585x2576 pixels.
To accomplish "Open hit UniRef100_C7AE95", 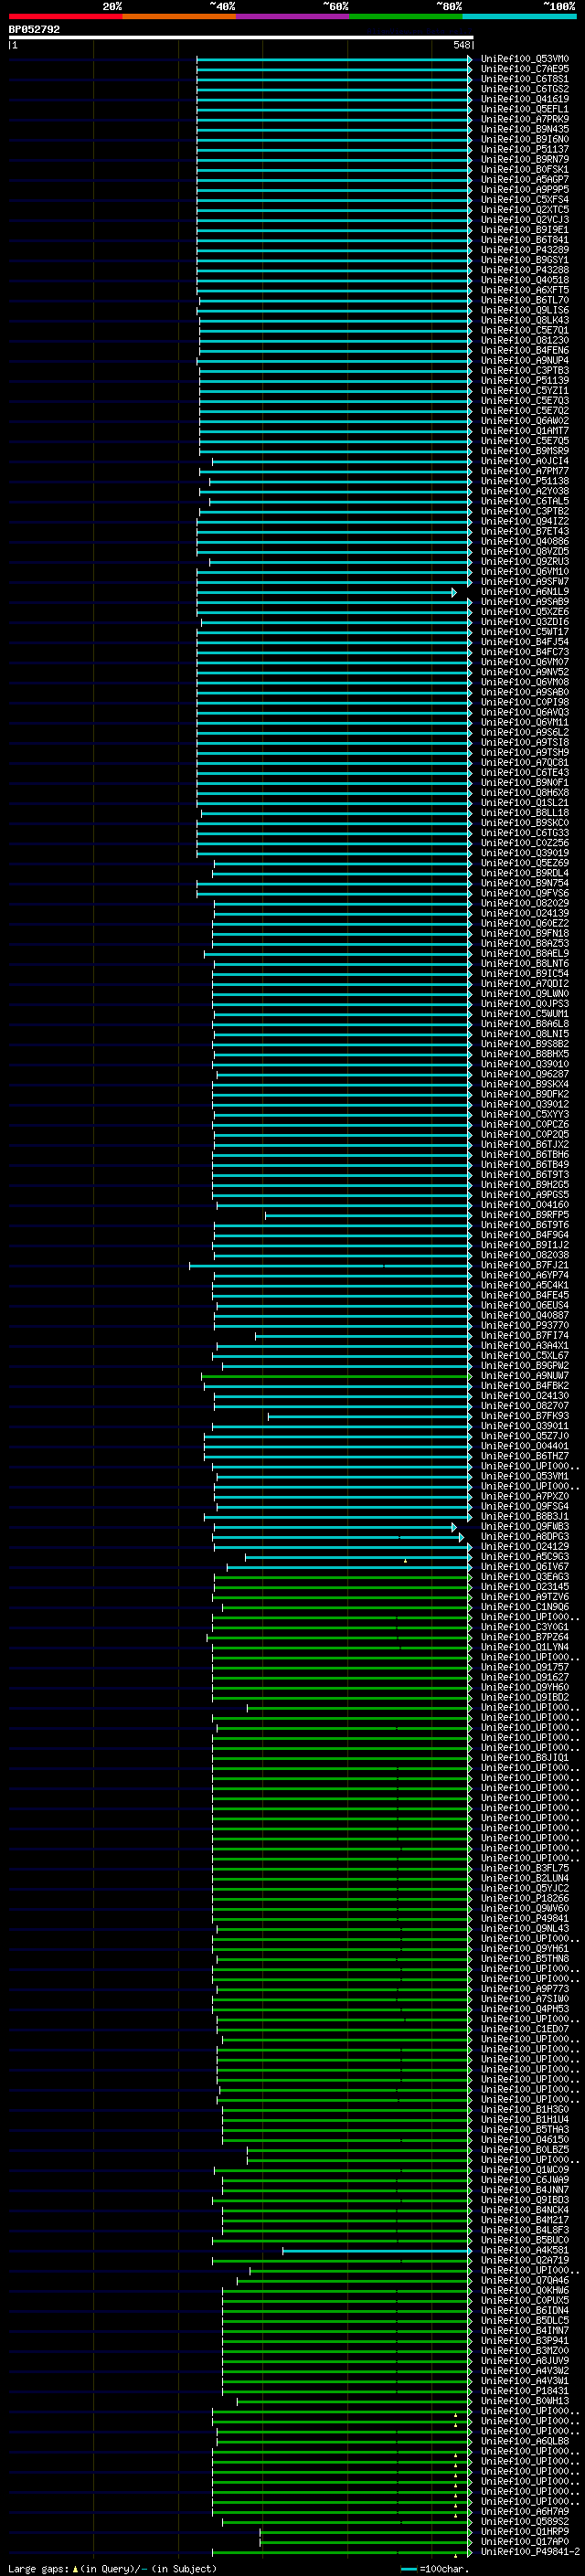I will [x=524, y=69].
